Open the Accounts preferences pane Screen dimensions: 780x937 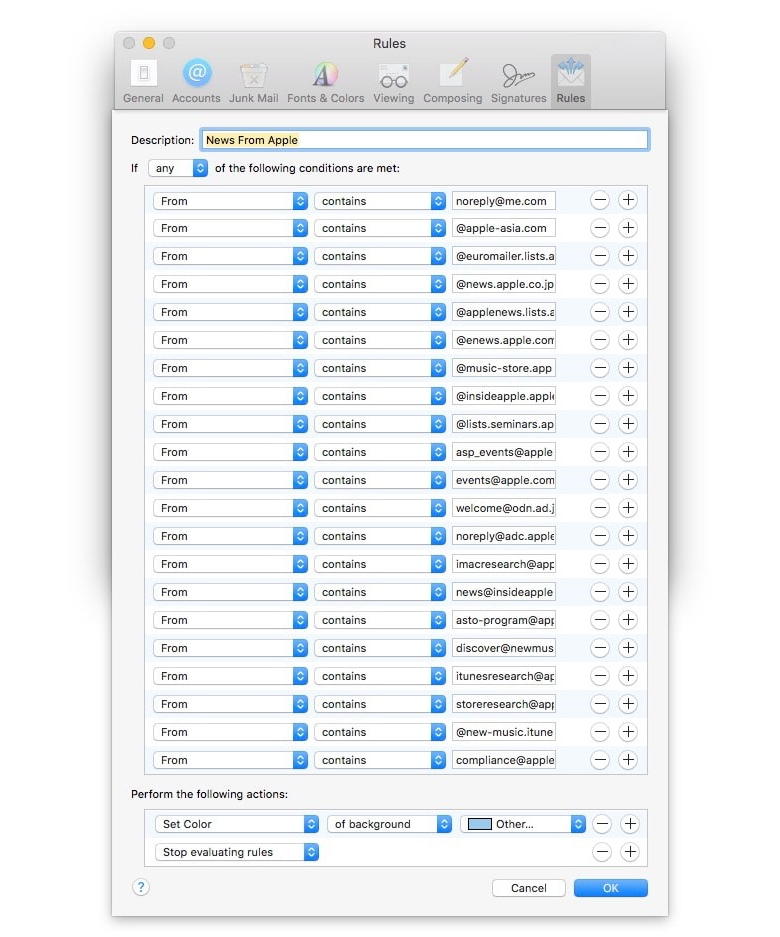(x=196, y=81)
